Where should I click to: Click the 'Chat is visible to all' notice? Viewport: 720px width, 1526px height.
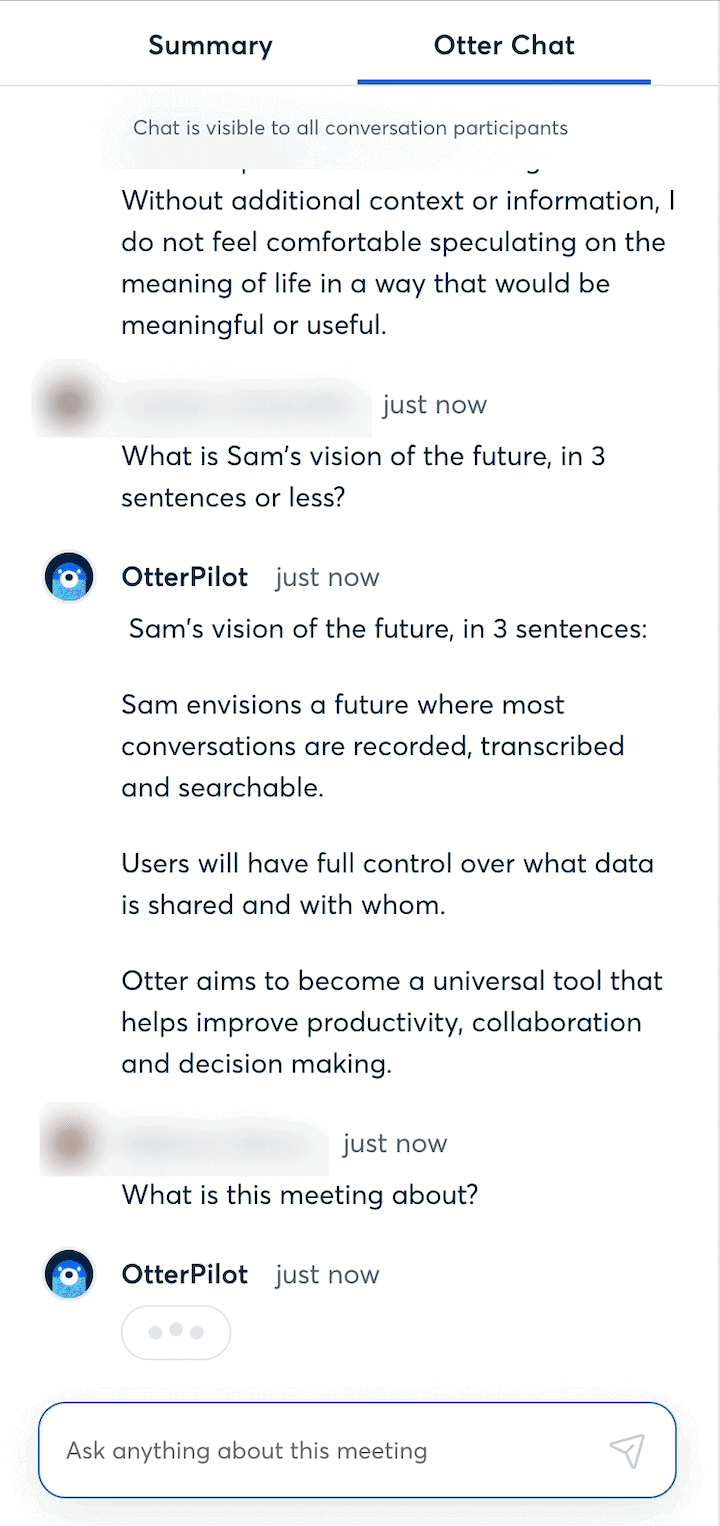[x=351, y=128]
